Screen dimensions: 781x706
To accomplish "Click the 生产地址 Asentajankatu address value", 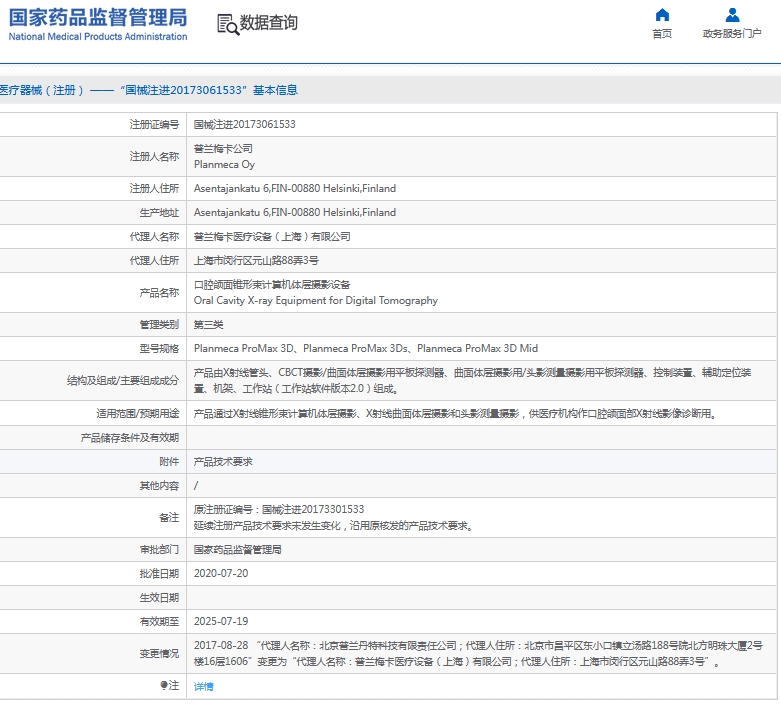I will pos(295,212).
